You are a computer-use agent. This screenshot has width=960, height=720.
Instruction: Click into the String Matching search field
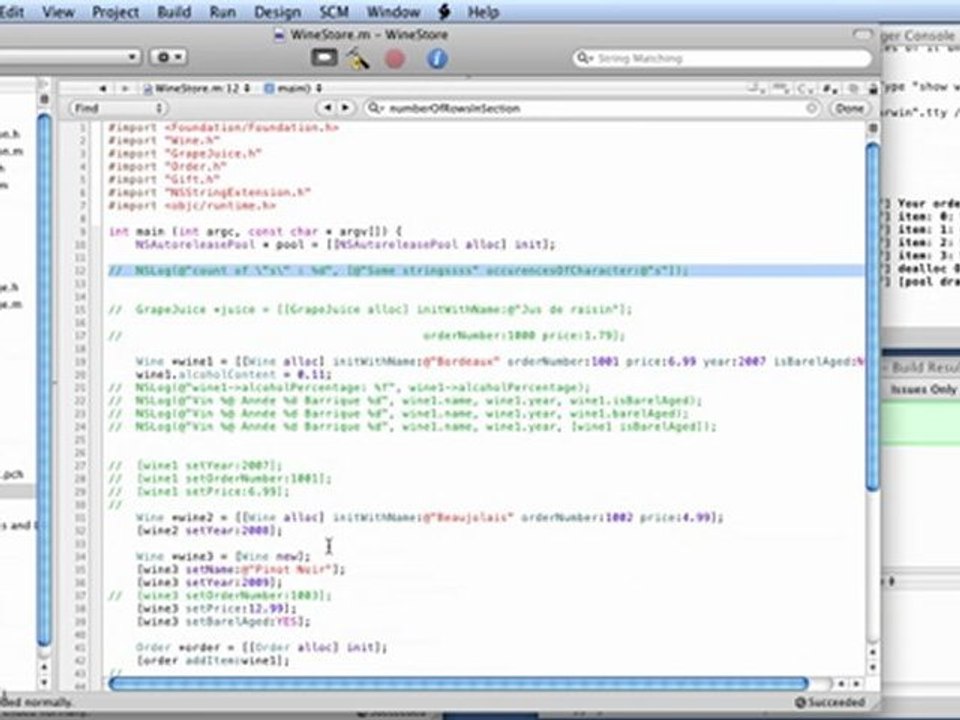tap(722, 58)
